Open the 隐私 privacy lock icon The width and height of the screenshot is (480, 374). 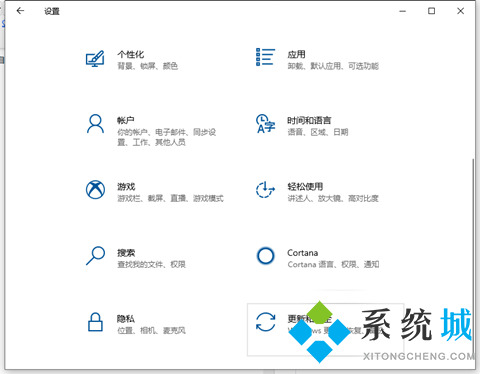pyautogui.click(x=95, y=322)
